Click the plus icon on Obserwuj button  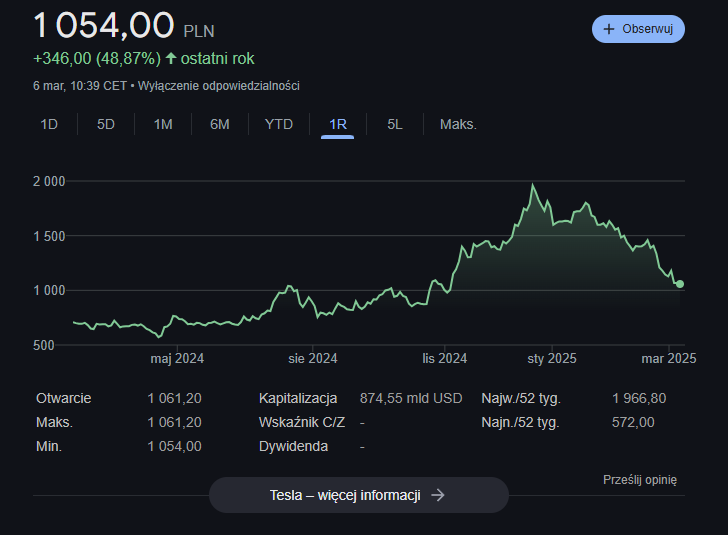pyautogui.click(x=609, y=29)
